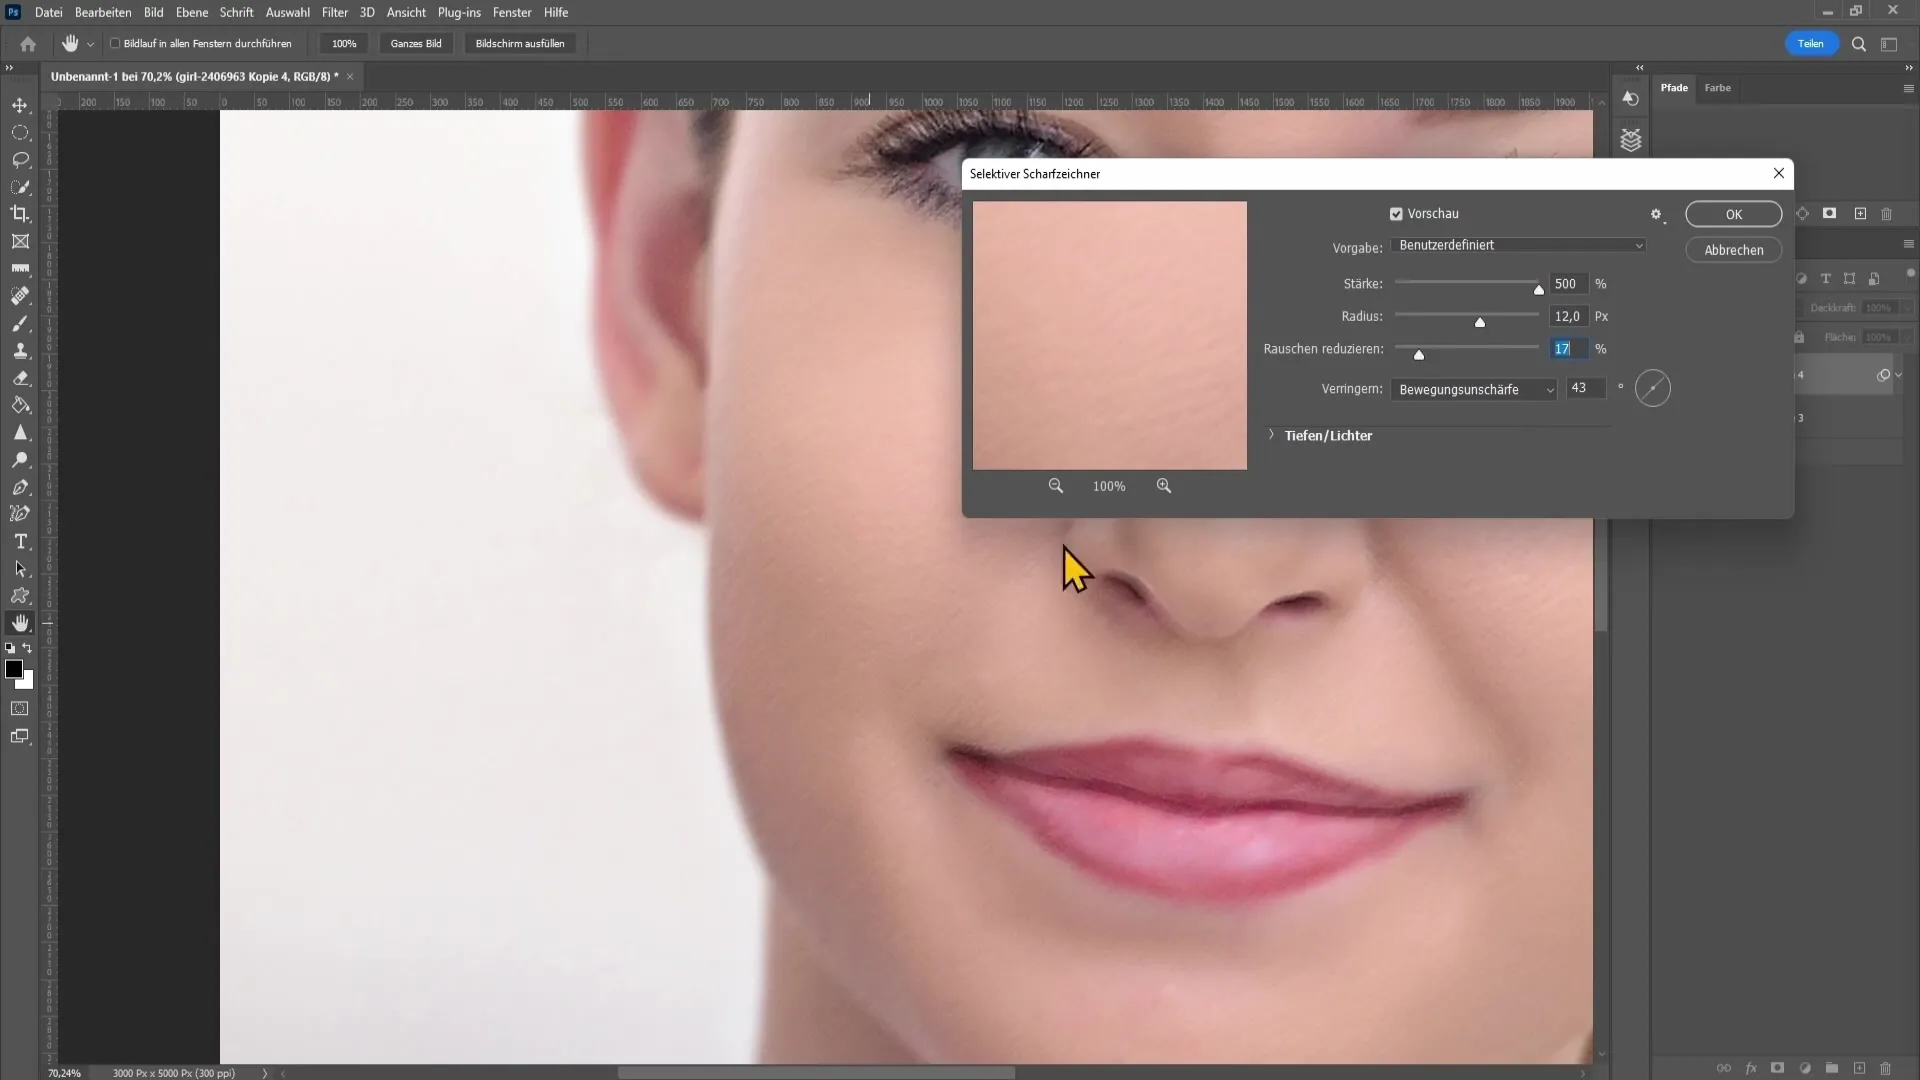This screenshot has height=1080, width=1920.
Task: Click the Rauschen reduzieren slider handle
Action: point(1418,355)
